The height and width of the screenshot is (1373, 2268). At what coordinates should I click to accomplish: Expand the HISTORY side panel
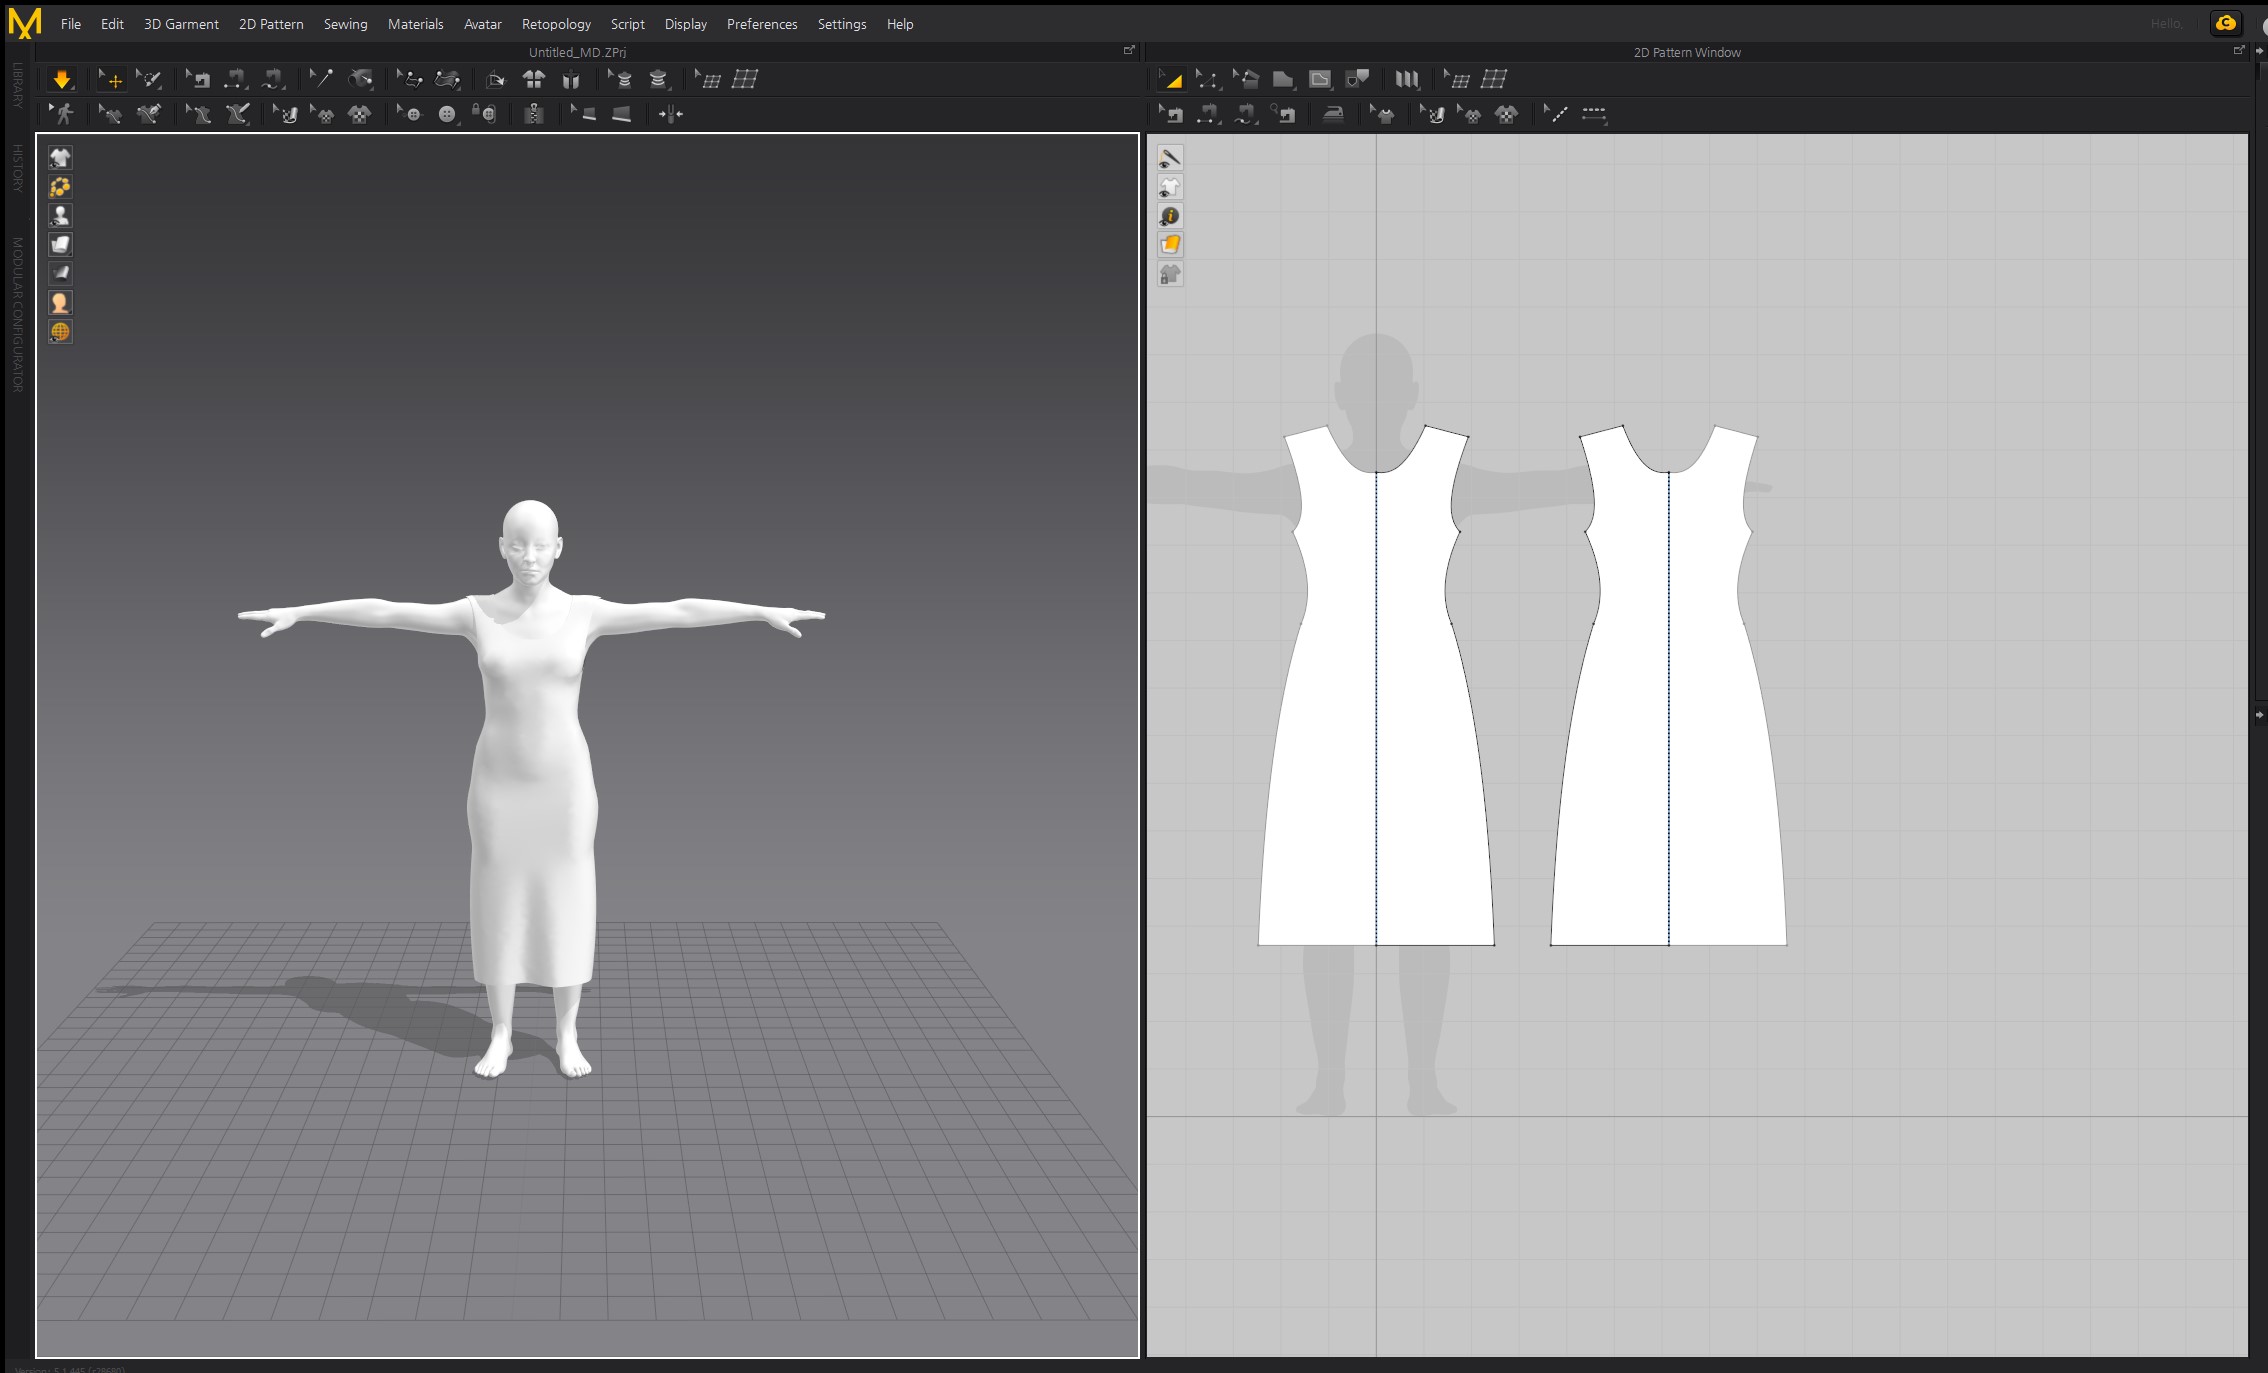[x=17, y=167]
